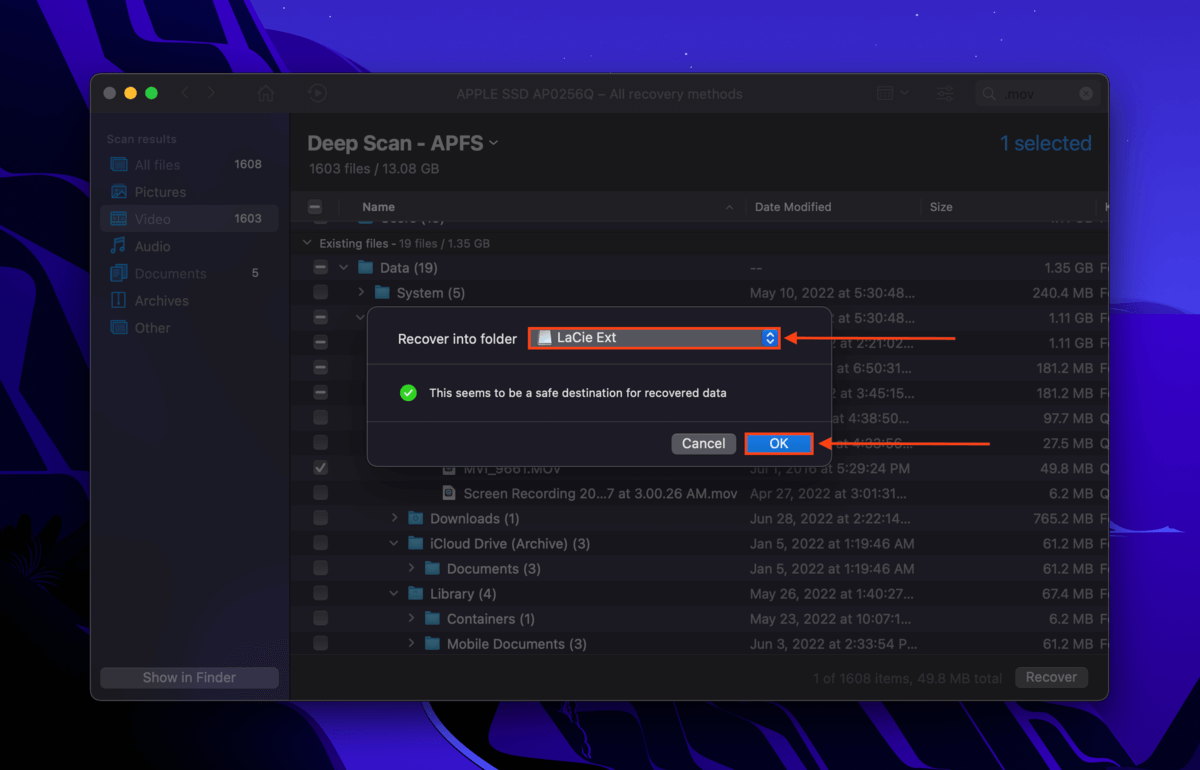Open the Deep Scan - APFS dropdown
The width and height of the screenshot is (1200, 770).
coord(403,143)
